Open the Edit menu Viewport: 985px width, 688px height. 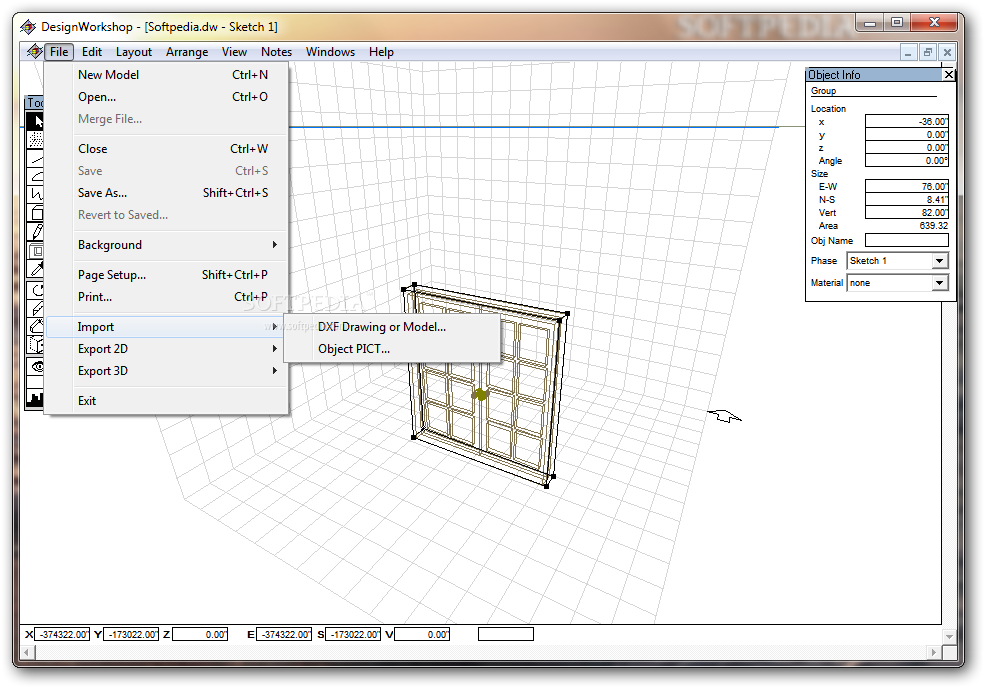tap(92, 52)
